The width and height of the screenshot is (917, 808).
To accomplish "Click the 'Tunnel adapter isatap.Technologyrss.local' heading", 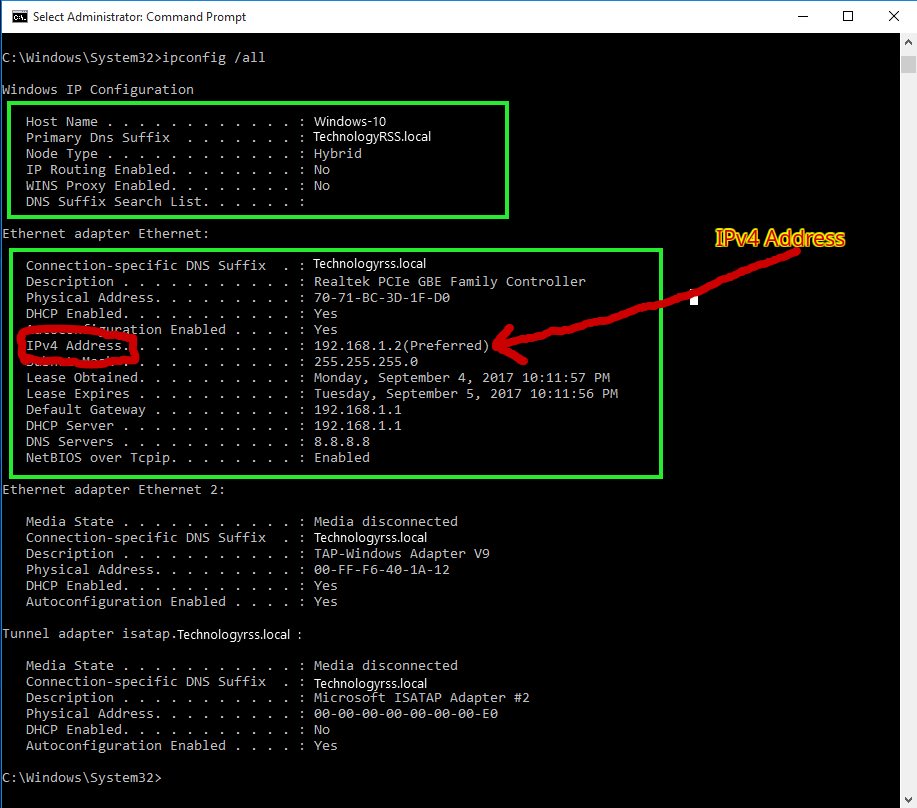I will [x=152, y=634].
